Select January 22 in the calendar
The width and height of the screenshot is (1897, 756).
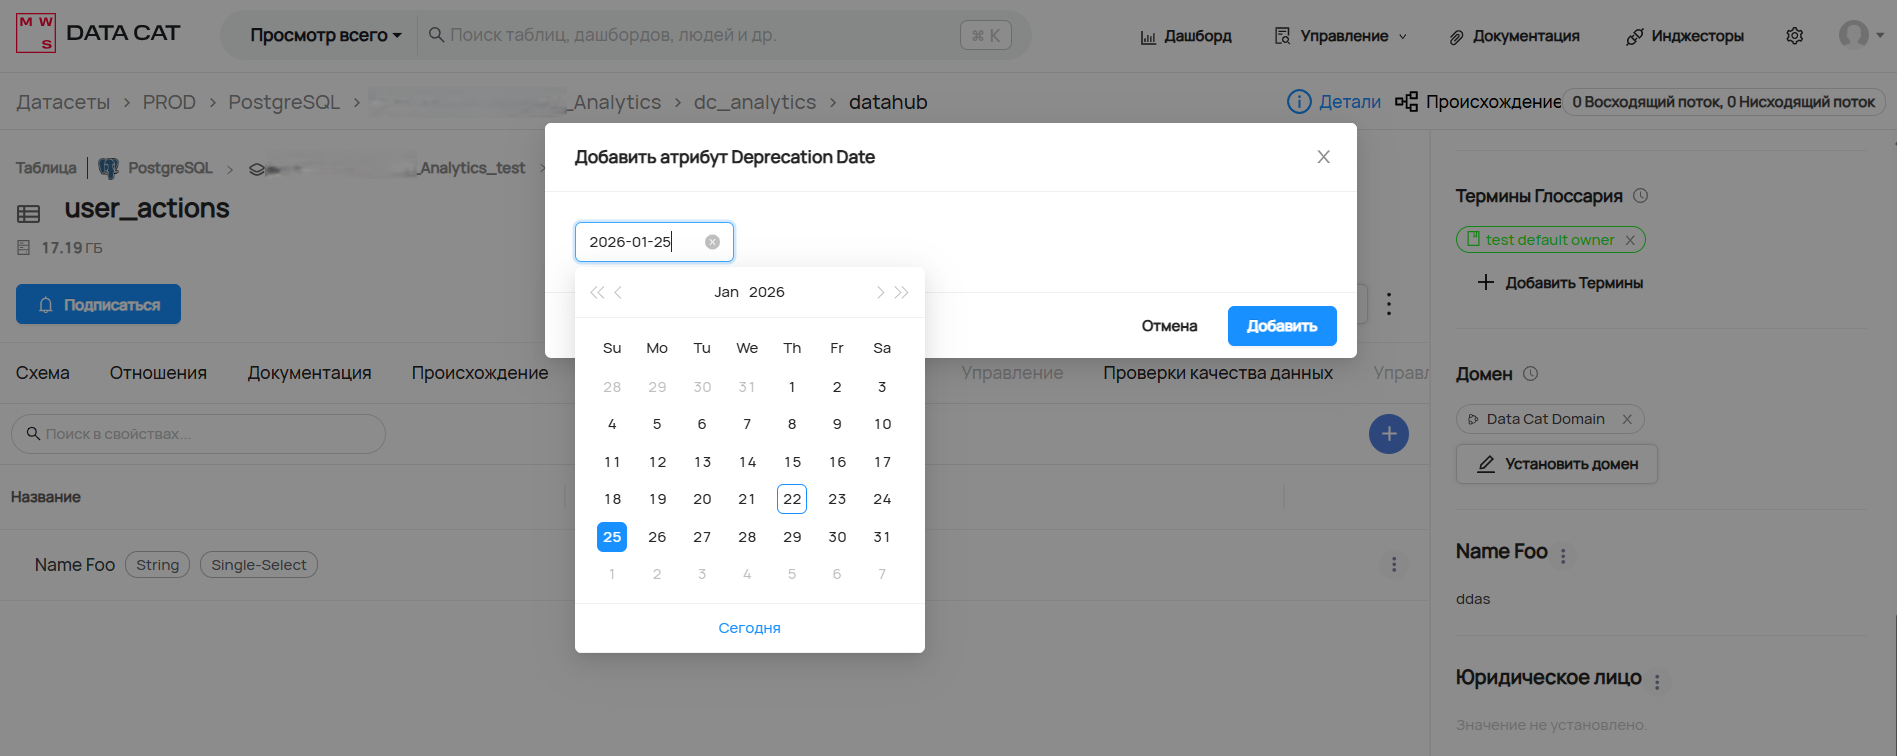pos(792,499)
